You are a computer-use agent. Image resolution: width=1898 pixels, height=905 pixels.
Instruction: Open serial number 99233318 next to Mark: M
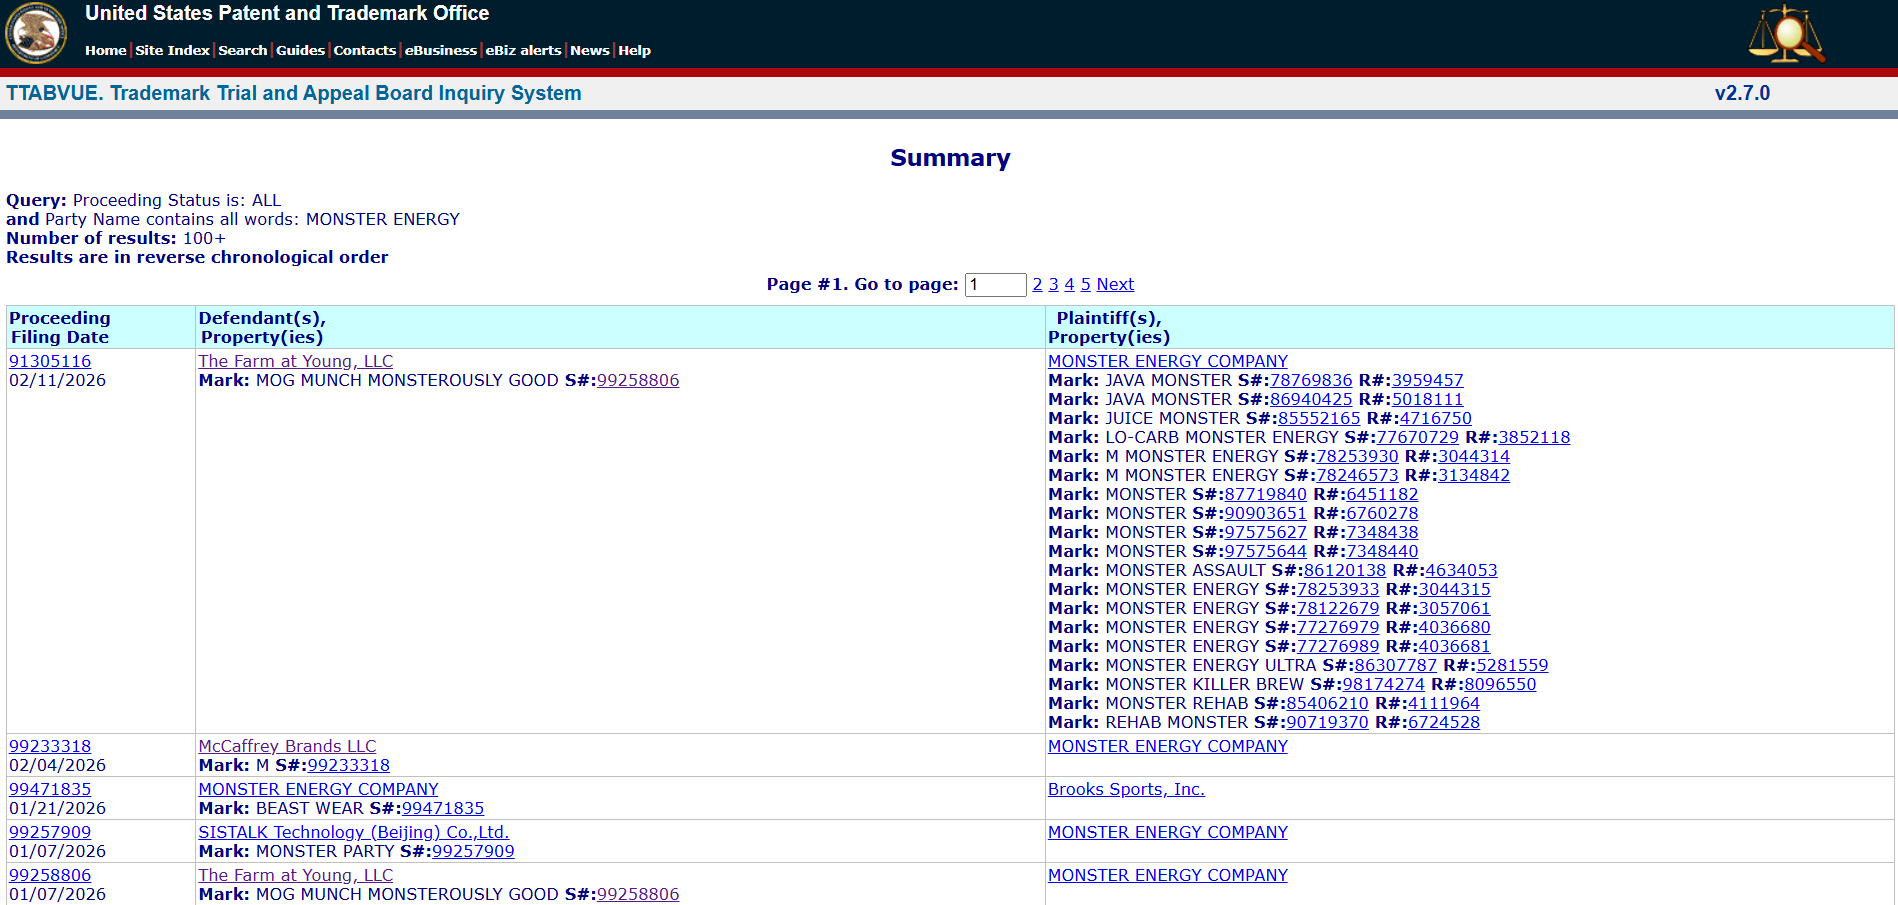pyautogui.click(x=349, y=765)
